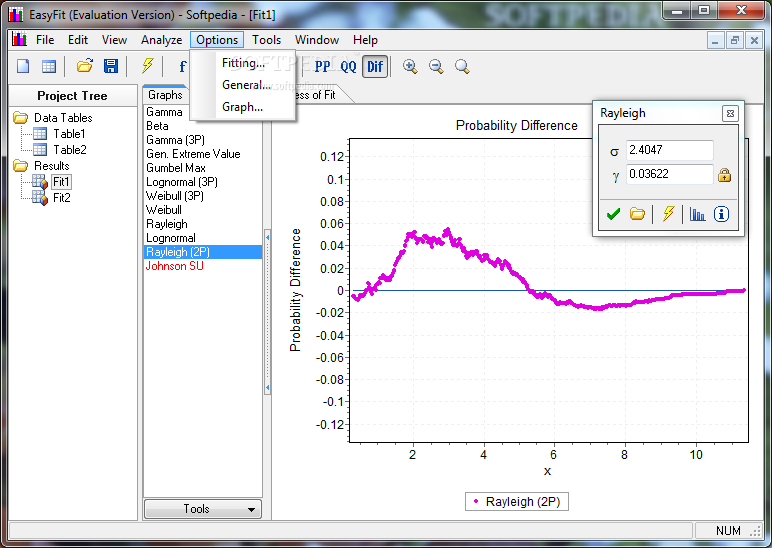
Task: Select Gen. Extreme Value distribution
Action: coord(203,154)
